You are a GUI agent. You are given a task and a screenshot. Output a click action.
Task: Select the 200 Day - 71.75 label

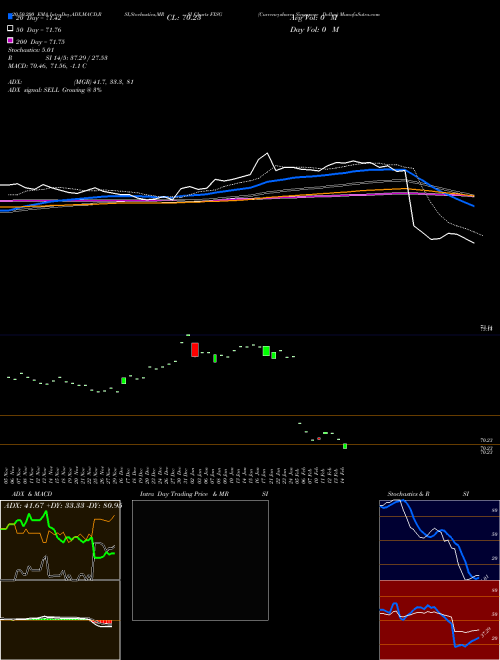[x=40, y=42]
